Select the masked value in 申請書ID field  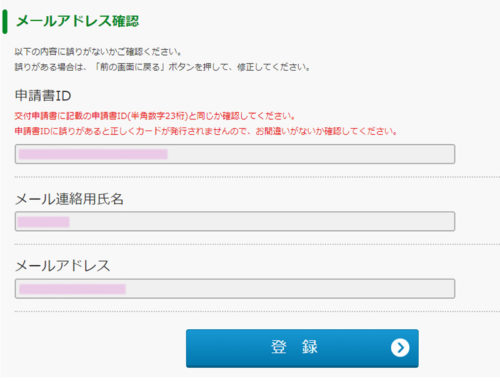(93, 154)
